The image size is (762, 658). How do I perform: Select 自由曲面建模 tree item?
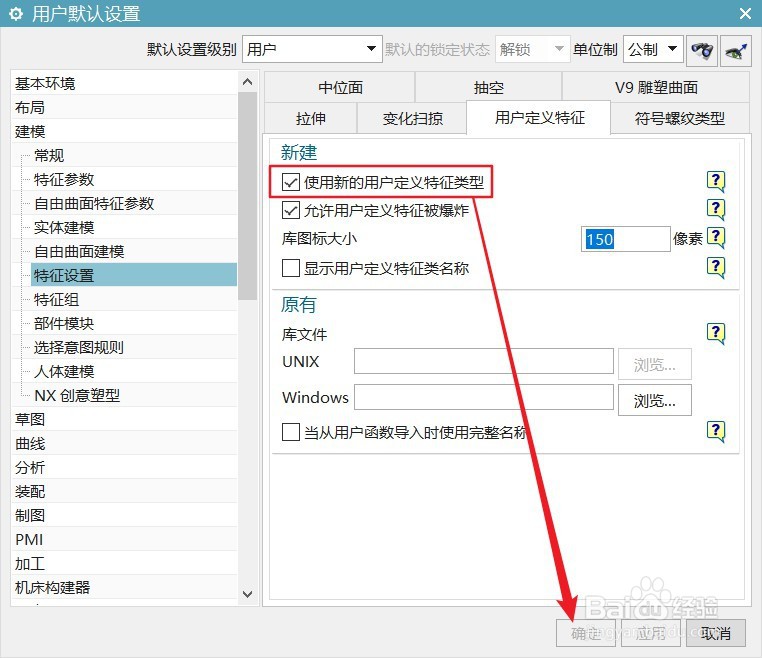point(134,251)
